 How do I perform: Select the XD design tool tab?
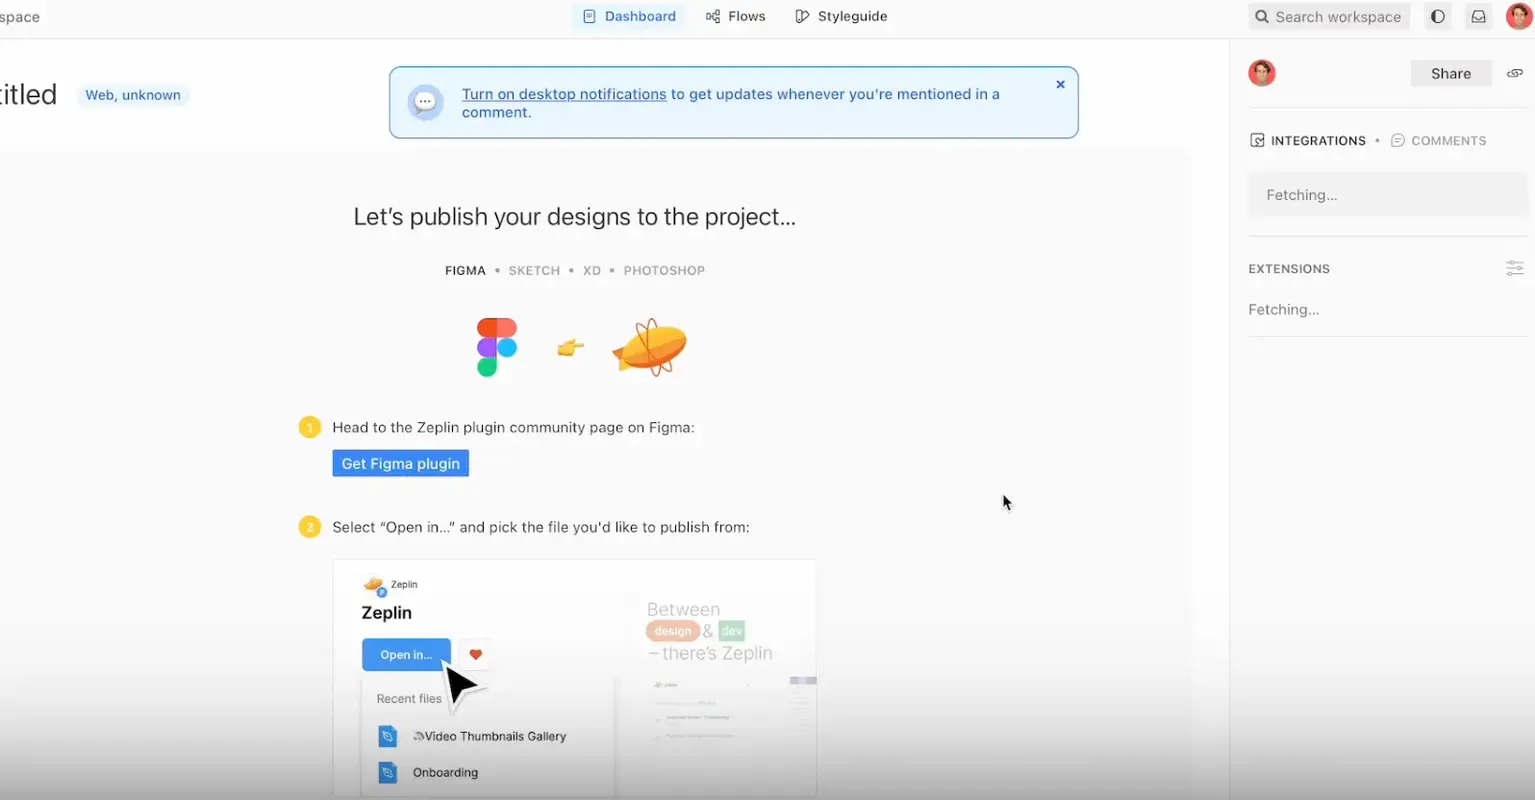tap(592, 270)
